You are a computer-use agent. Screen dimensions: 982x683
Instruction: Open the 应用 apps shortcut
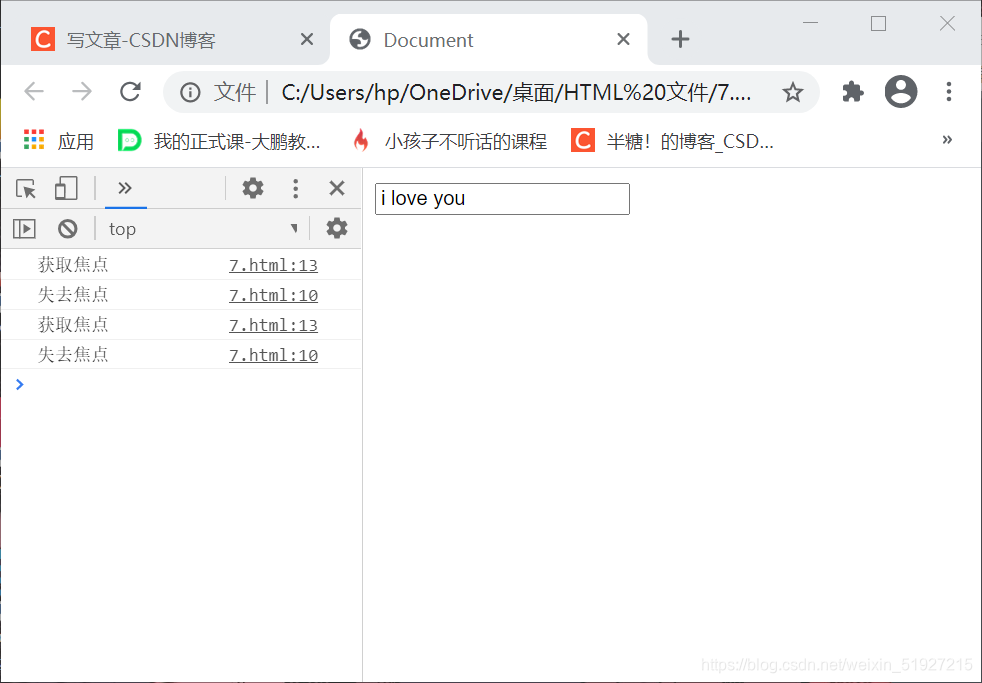click(x=58, y=141)
